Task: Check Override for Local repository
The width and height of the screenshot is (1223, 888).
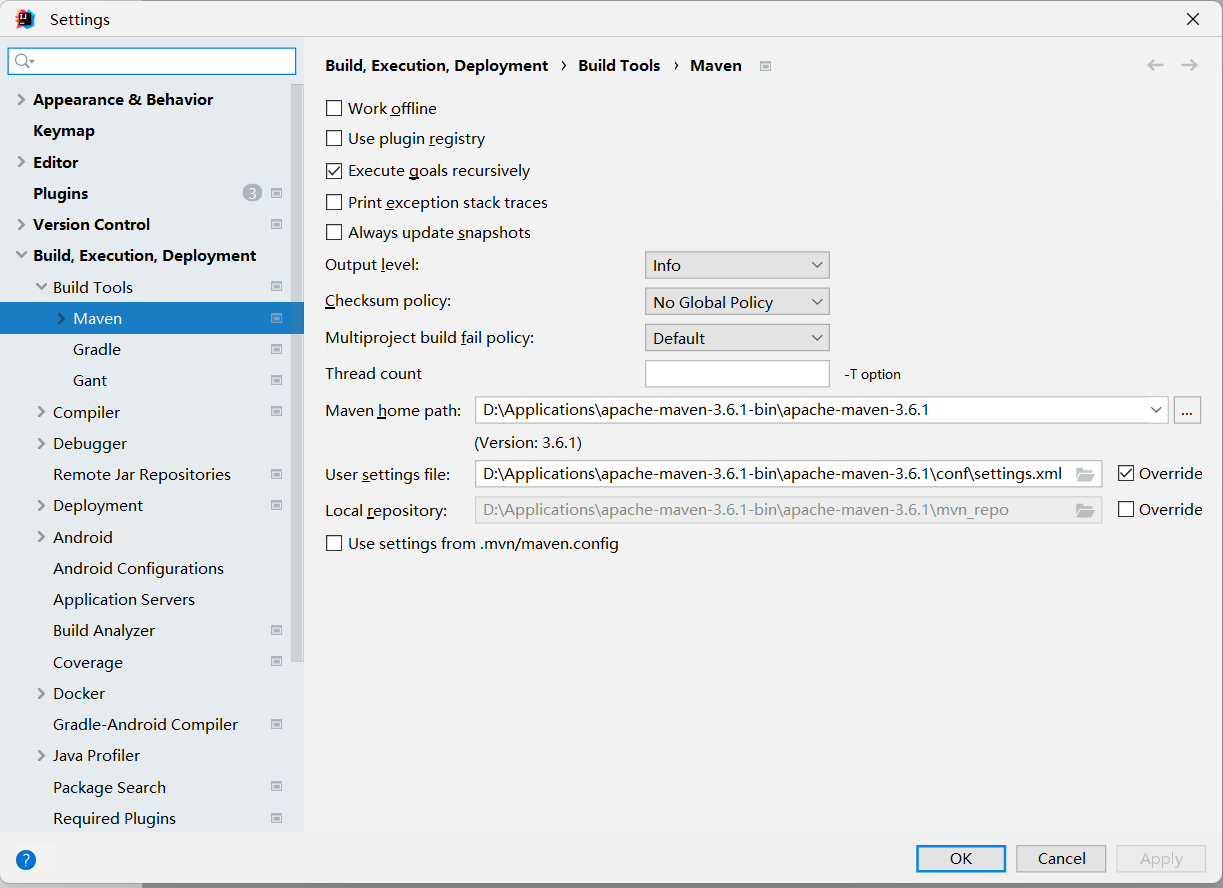Action: [1126, 509]
